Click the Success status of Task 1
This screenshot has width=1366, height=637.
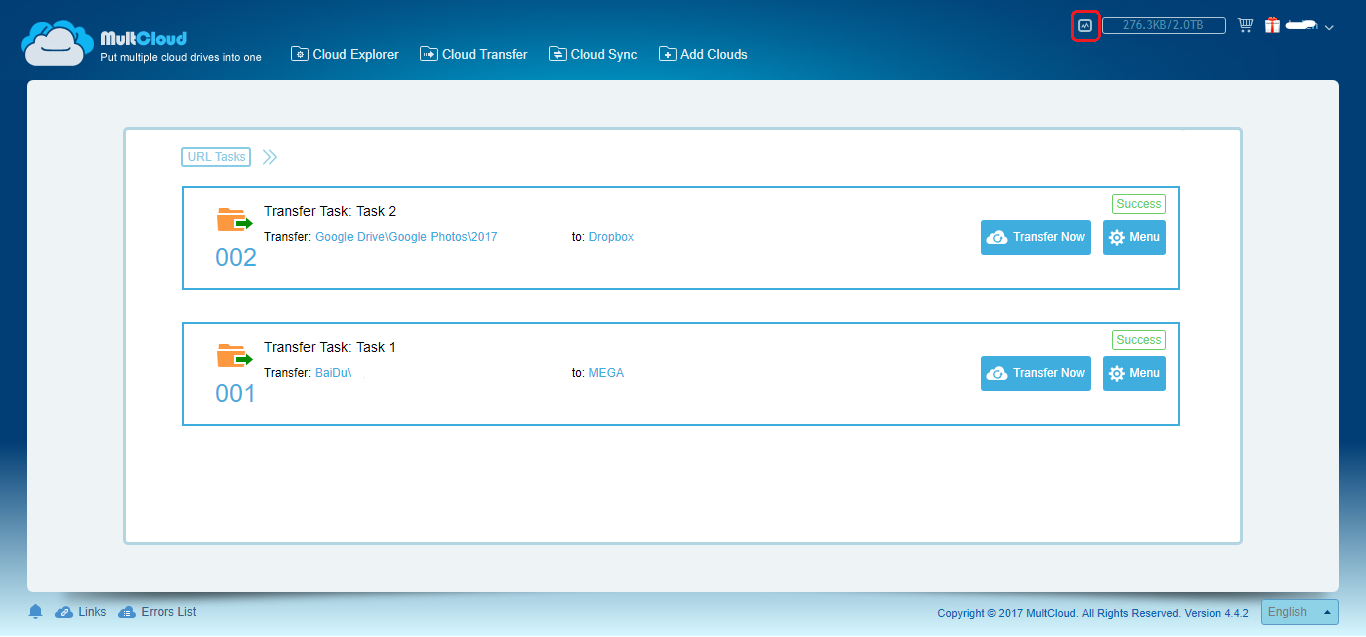point(1139,340)
